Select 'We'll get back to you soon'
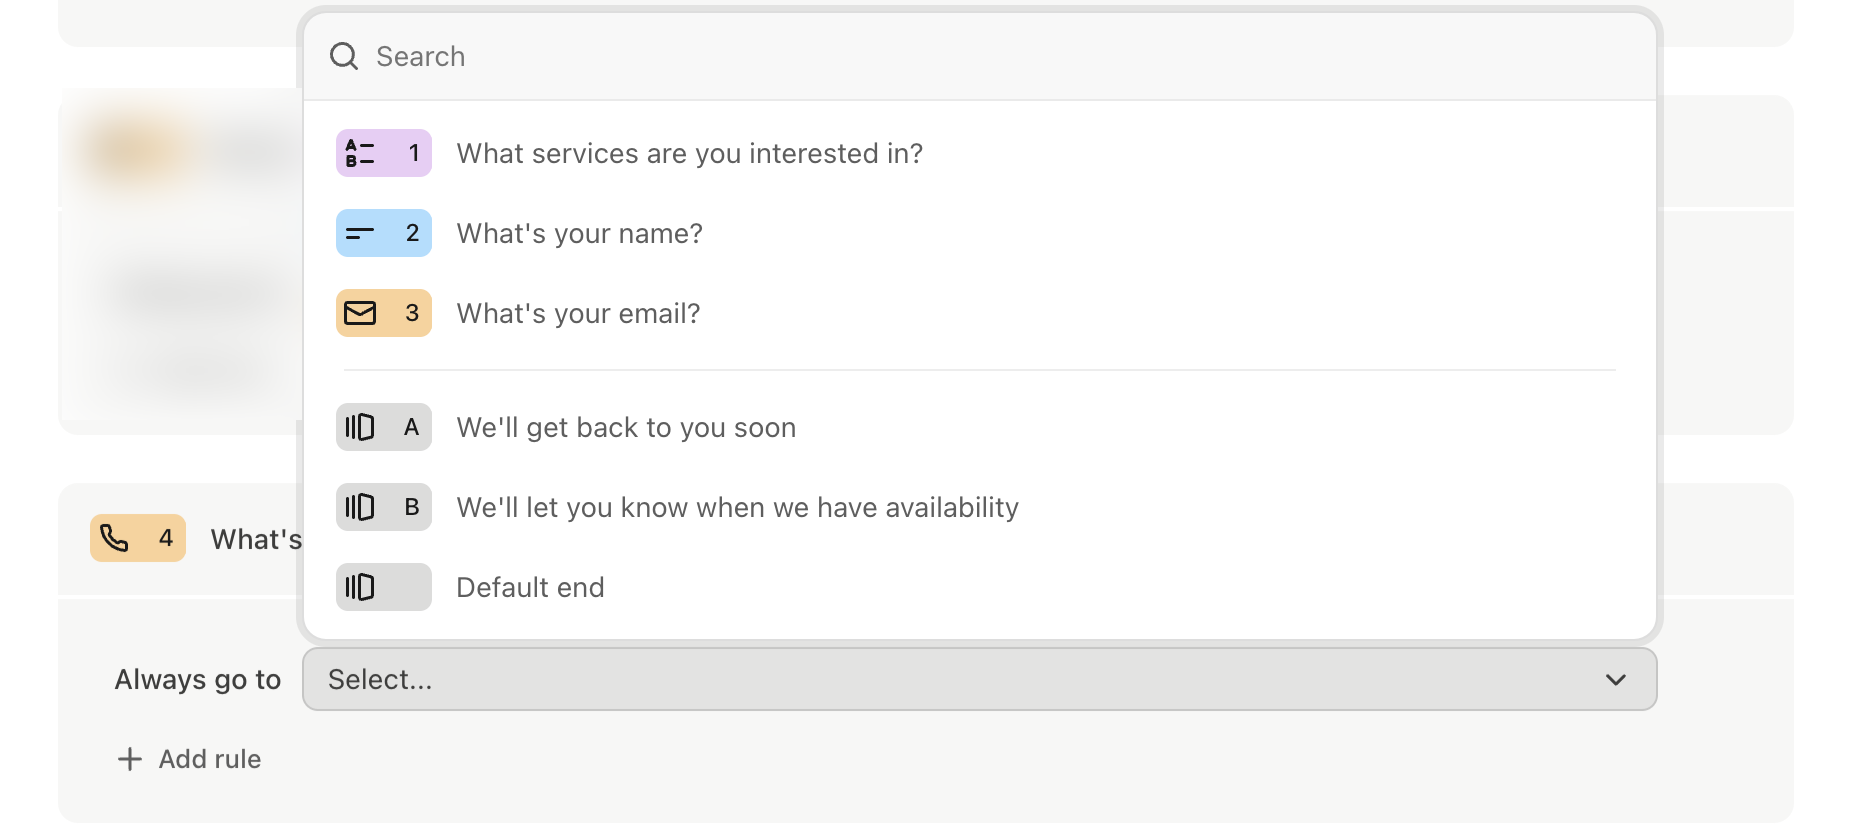The width and height of the screenshot is (1852, 840). coord(980,427)
